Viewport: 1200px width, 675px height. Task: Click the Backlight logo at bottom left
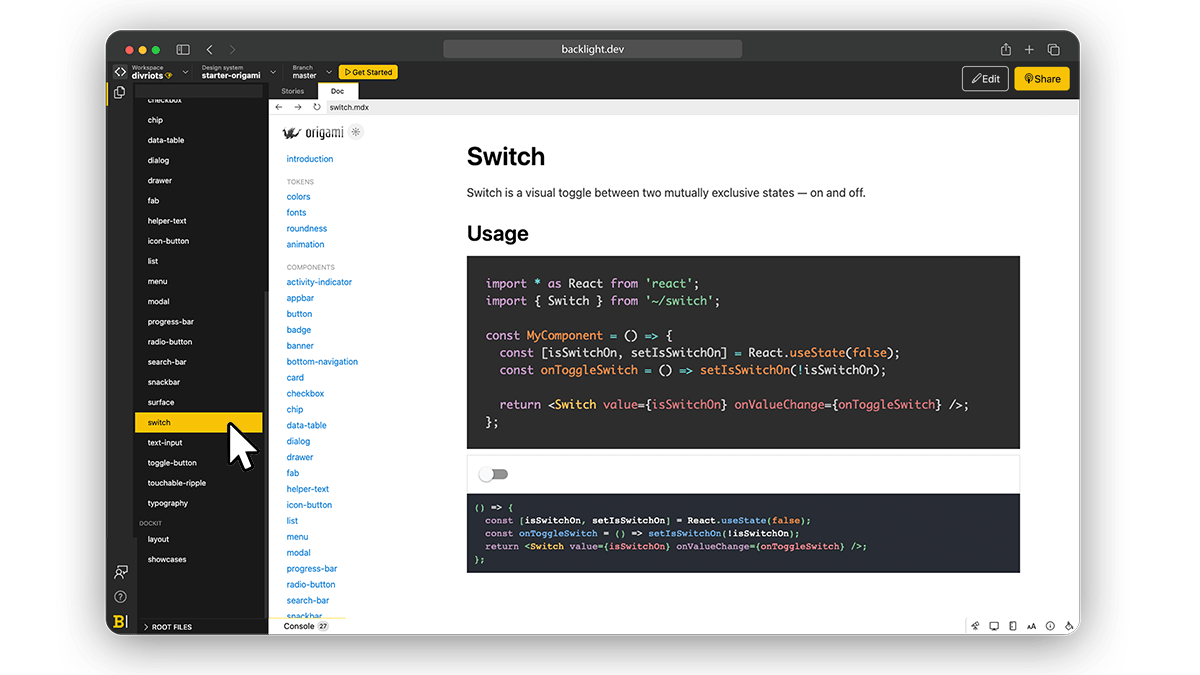coord(120,622)
